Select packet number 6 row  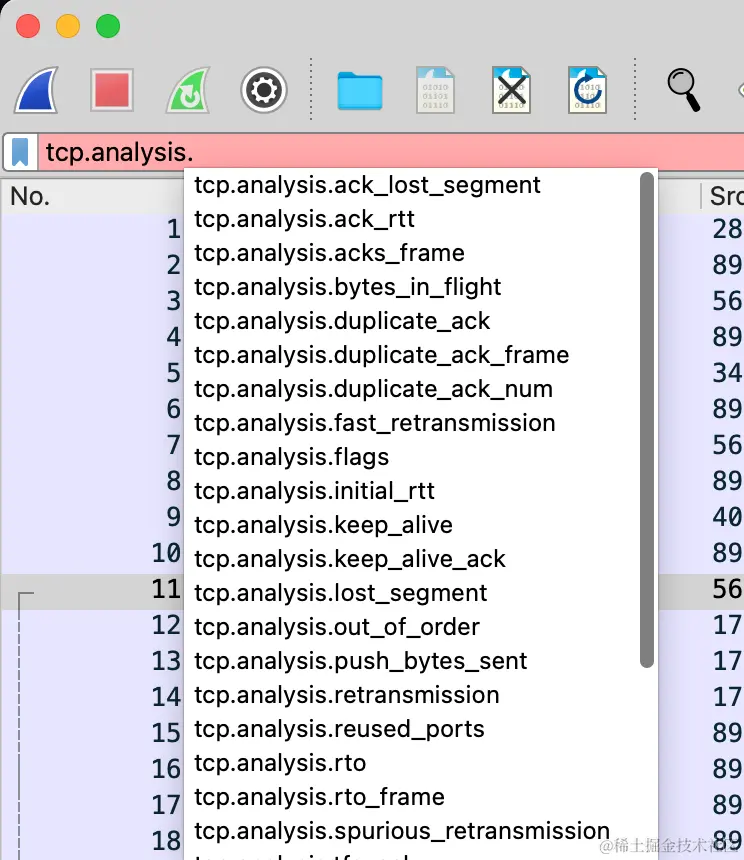(92, 409)
